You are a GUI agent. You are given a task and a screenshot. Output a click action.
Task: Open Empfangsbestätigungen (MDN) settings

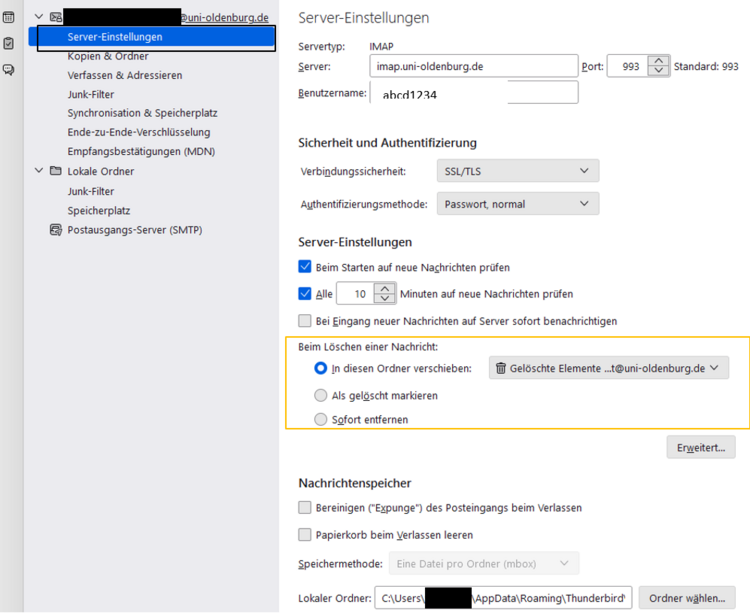click(141, 152)
